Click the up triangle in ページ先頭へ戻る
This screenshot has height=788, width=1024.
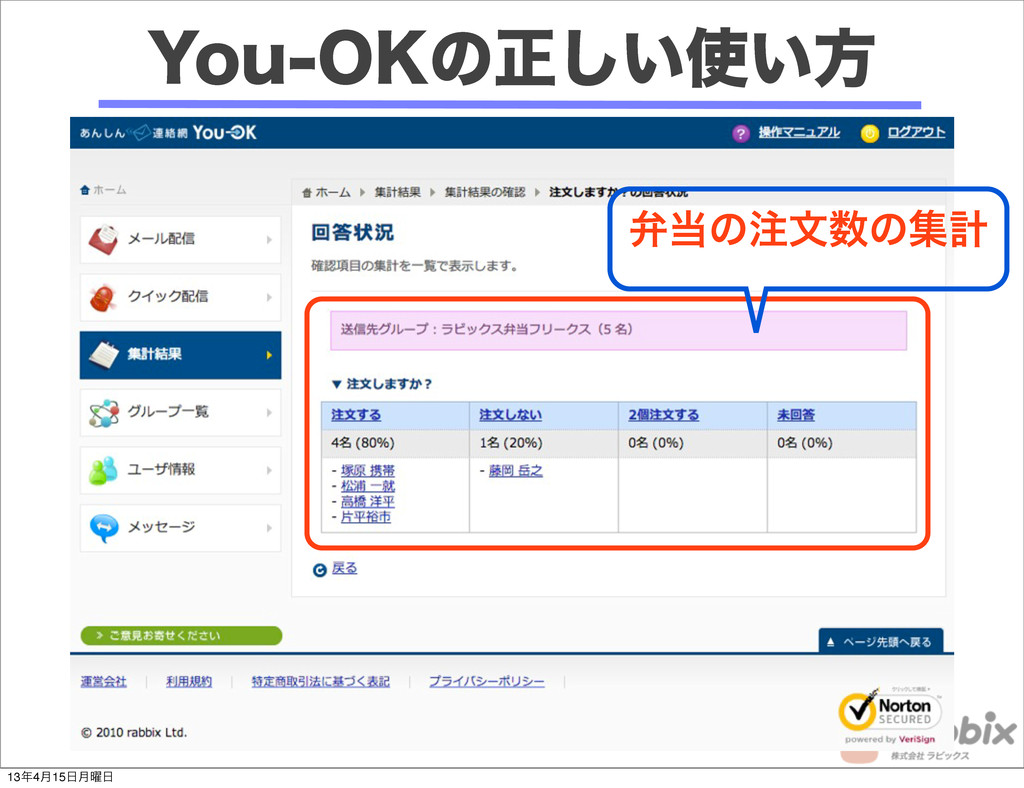[831, 642]
